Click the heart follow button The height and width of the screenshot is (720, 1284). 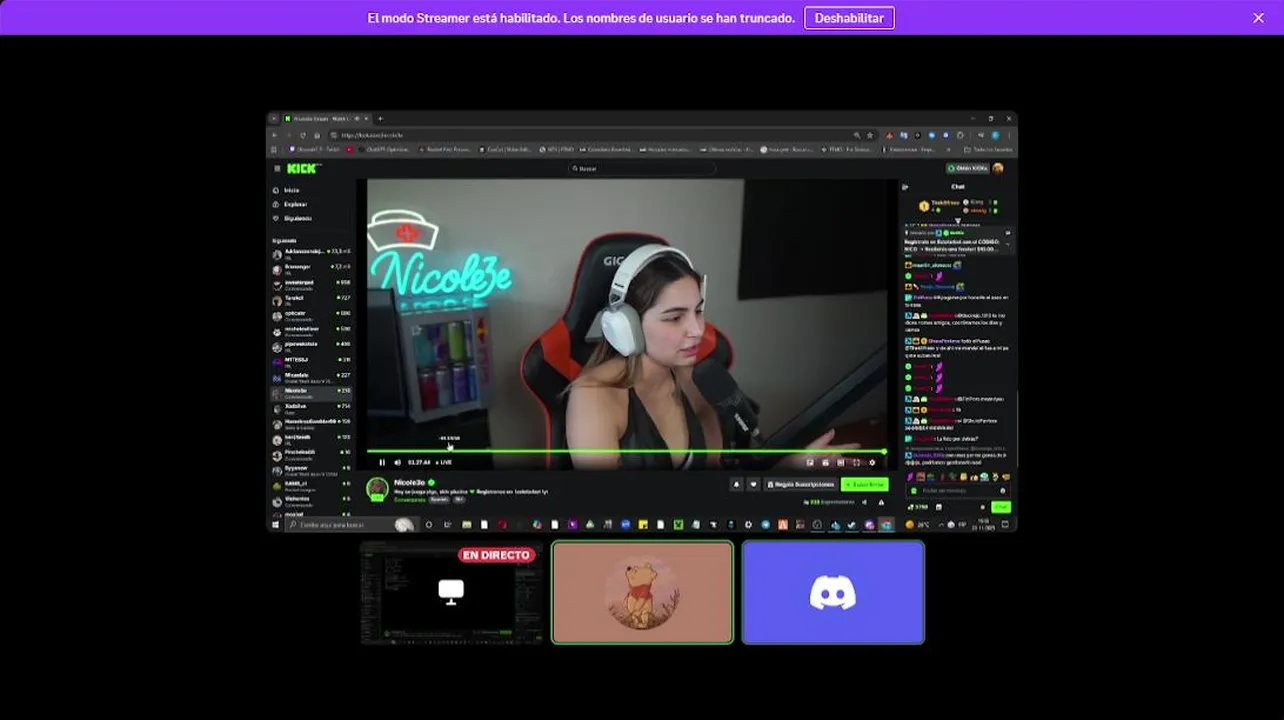[753, 484]
